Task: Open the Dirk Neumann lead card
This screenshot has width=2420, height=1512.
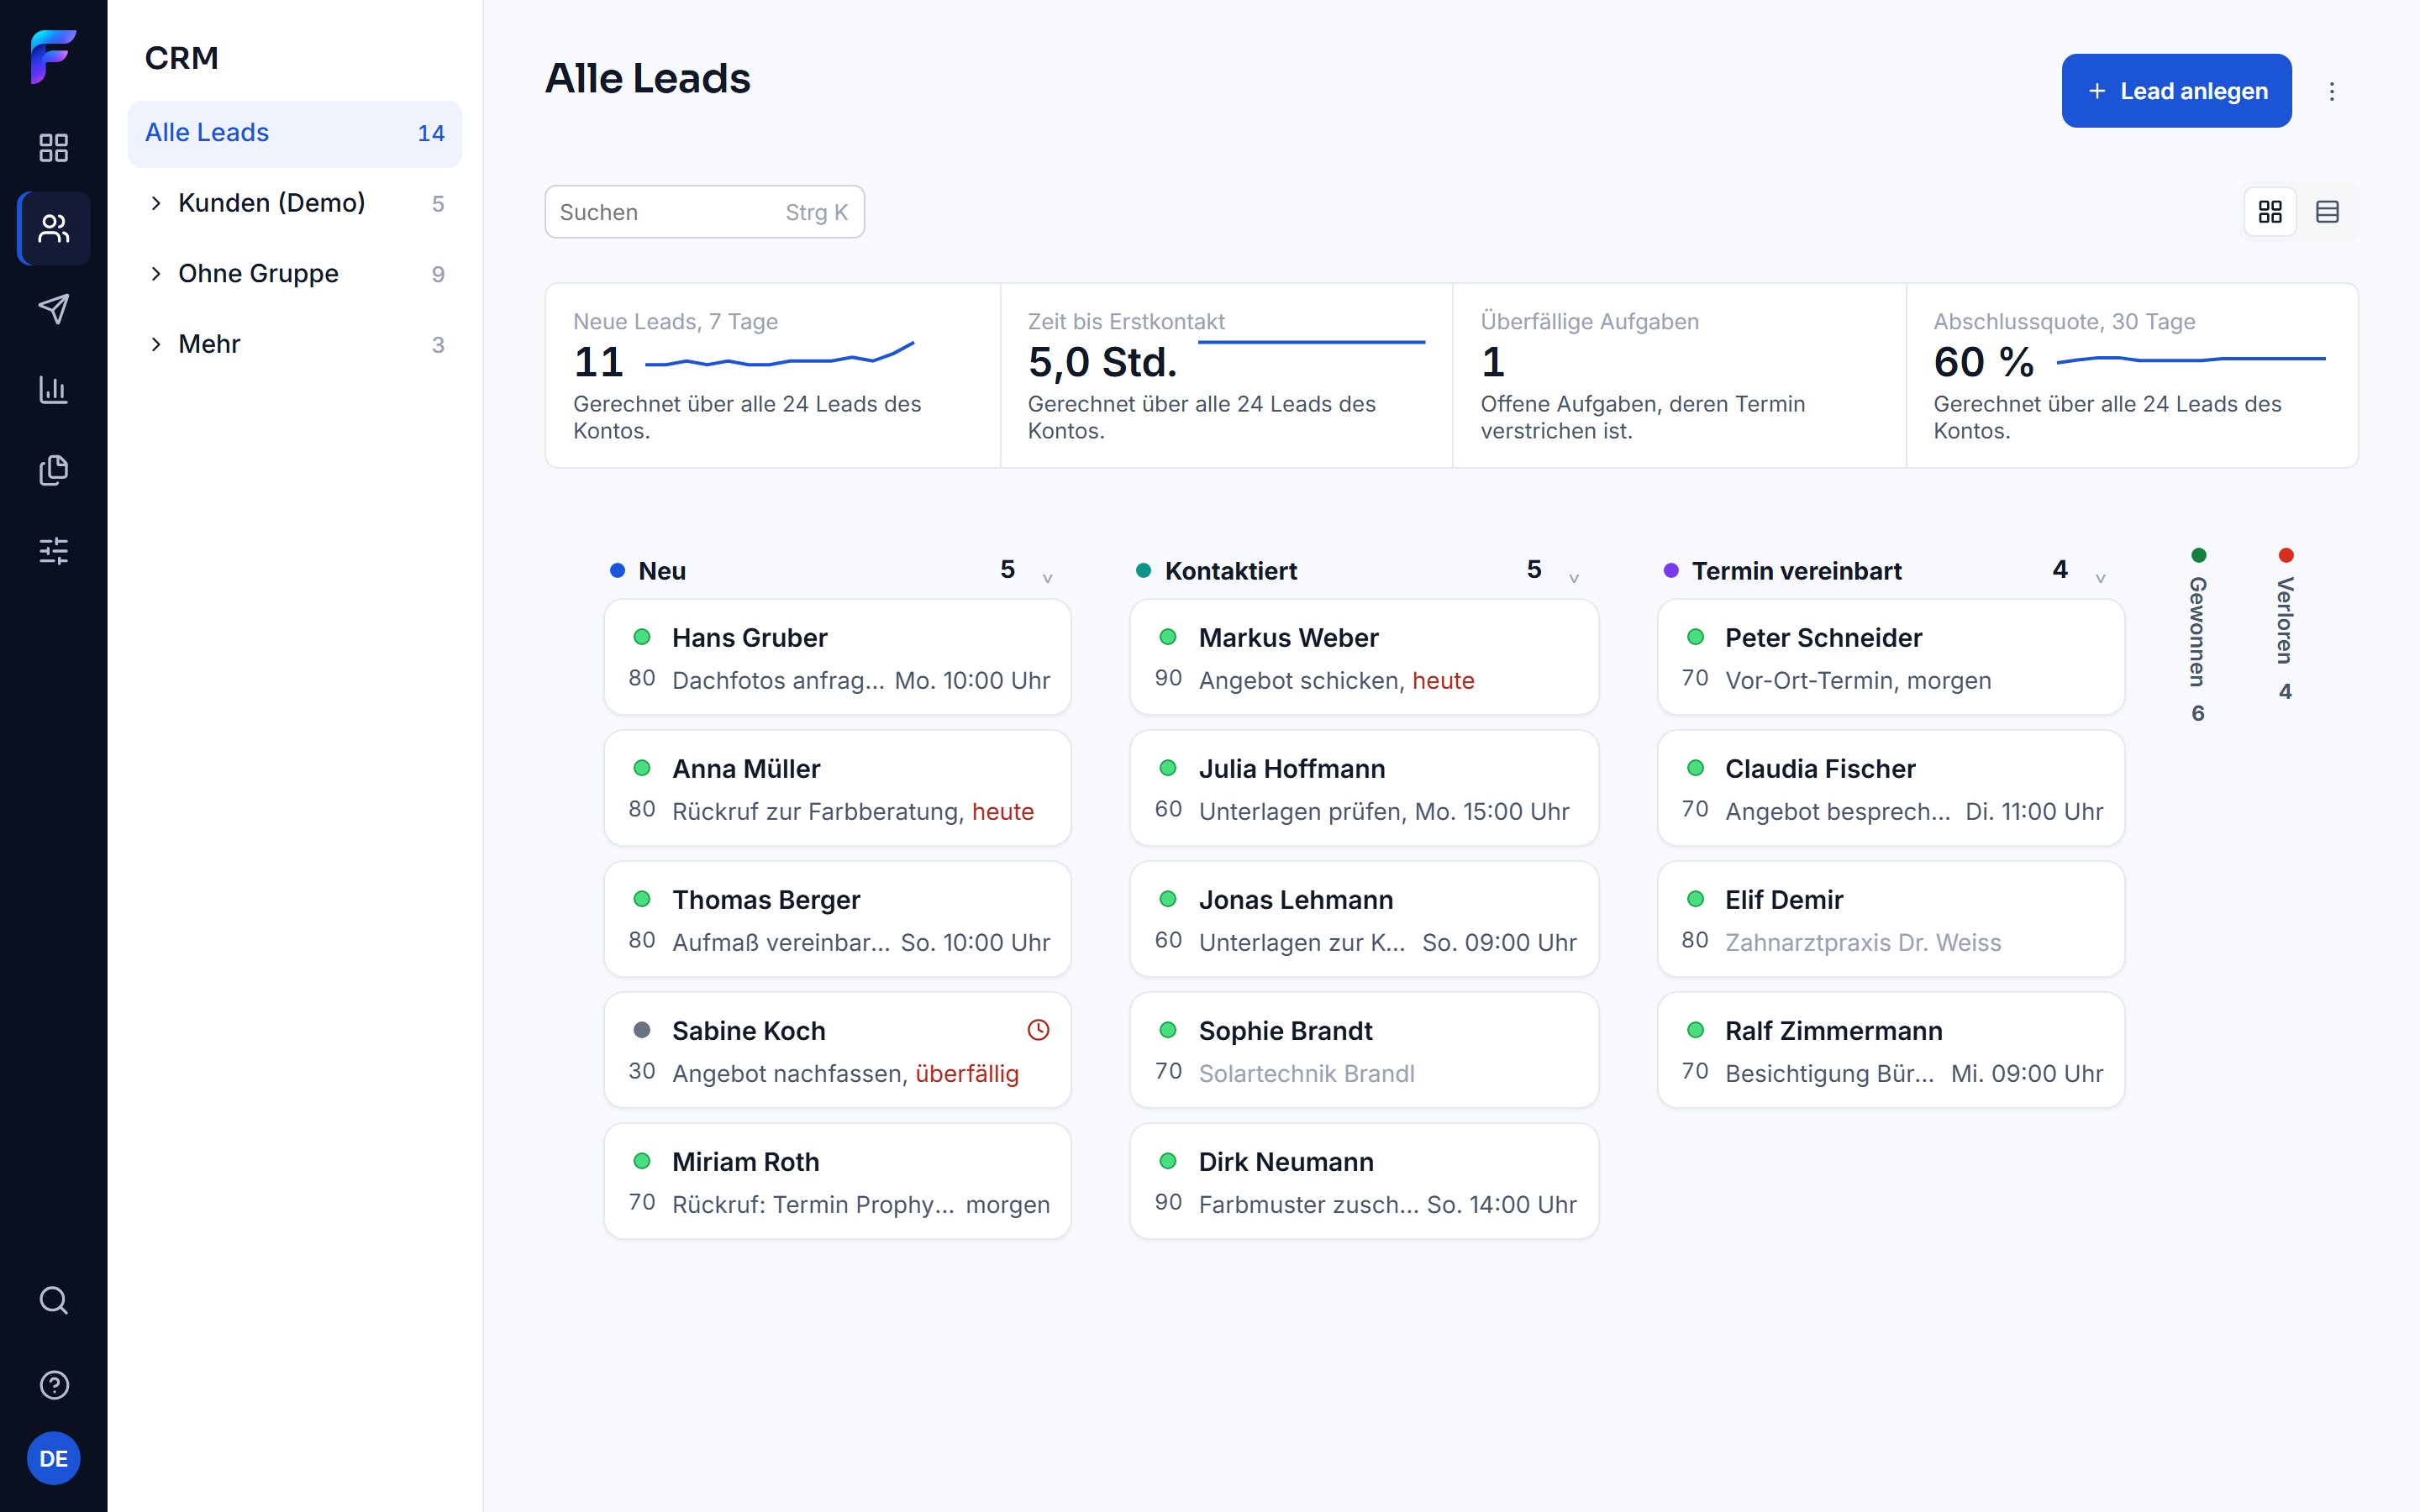Action: [x=1364, y=1181]
